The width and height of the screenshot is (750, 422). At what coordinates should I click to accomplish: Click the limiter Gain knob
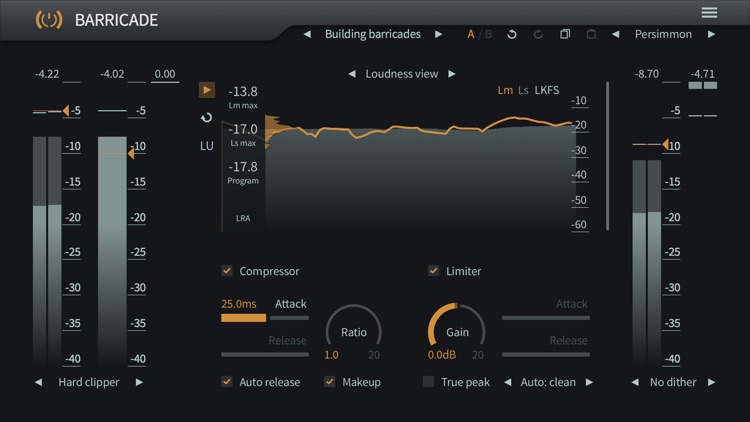[x=457, y=331]
